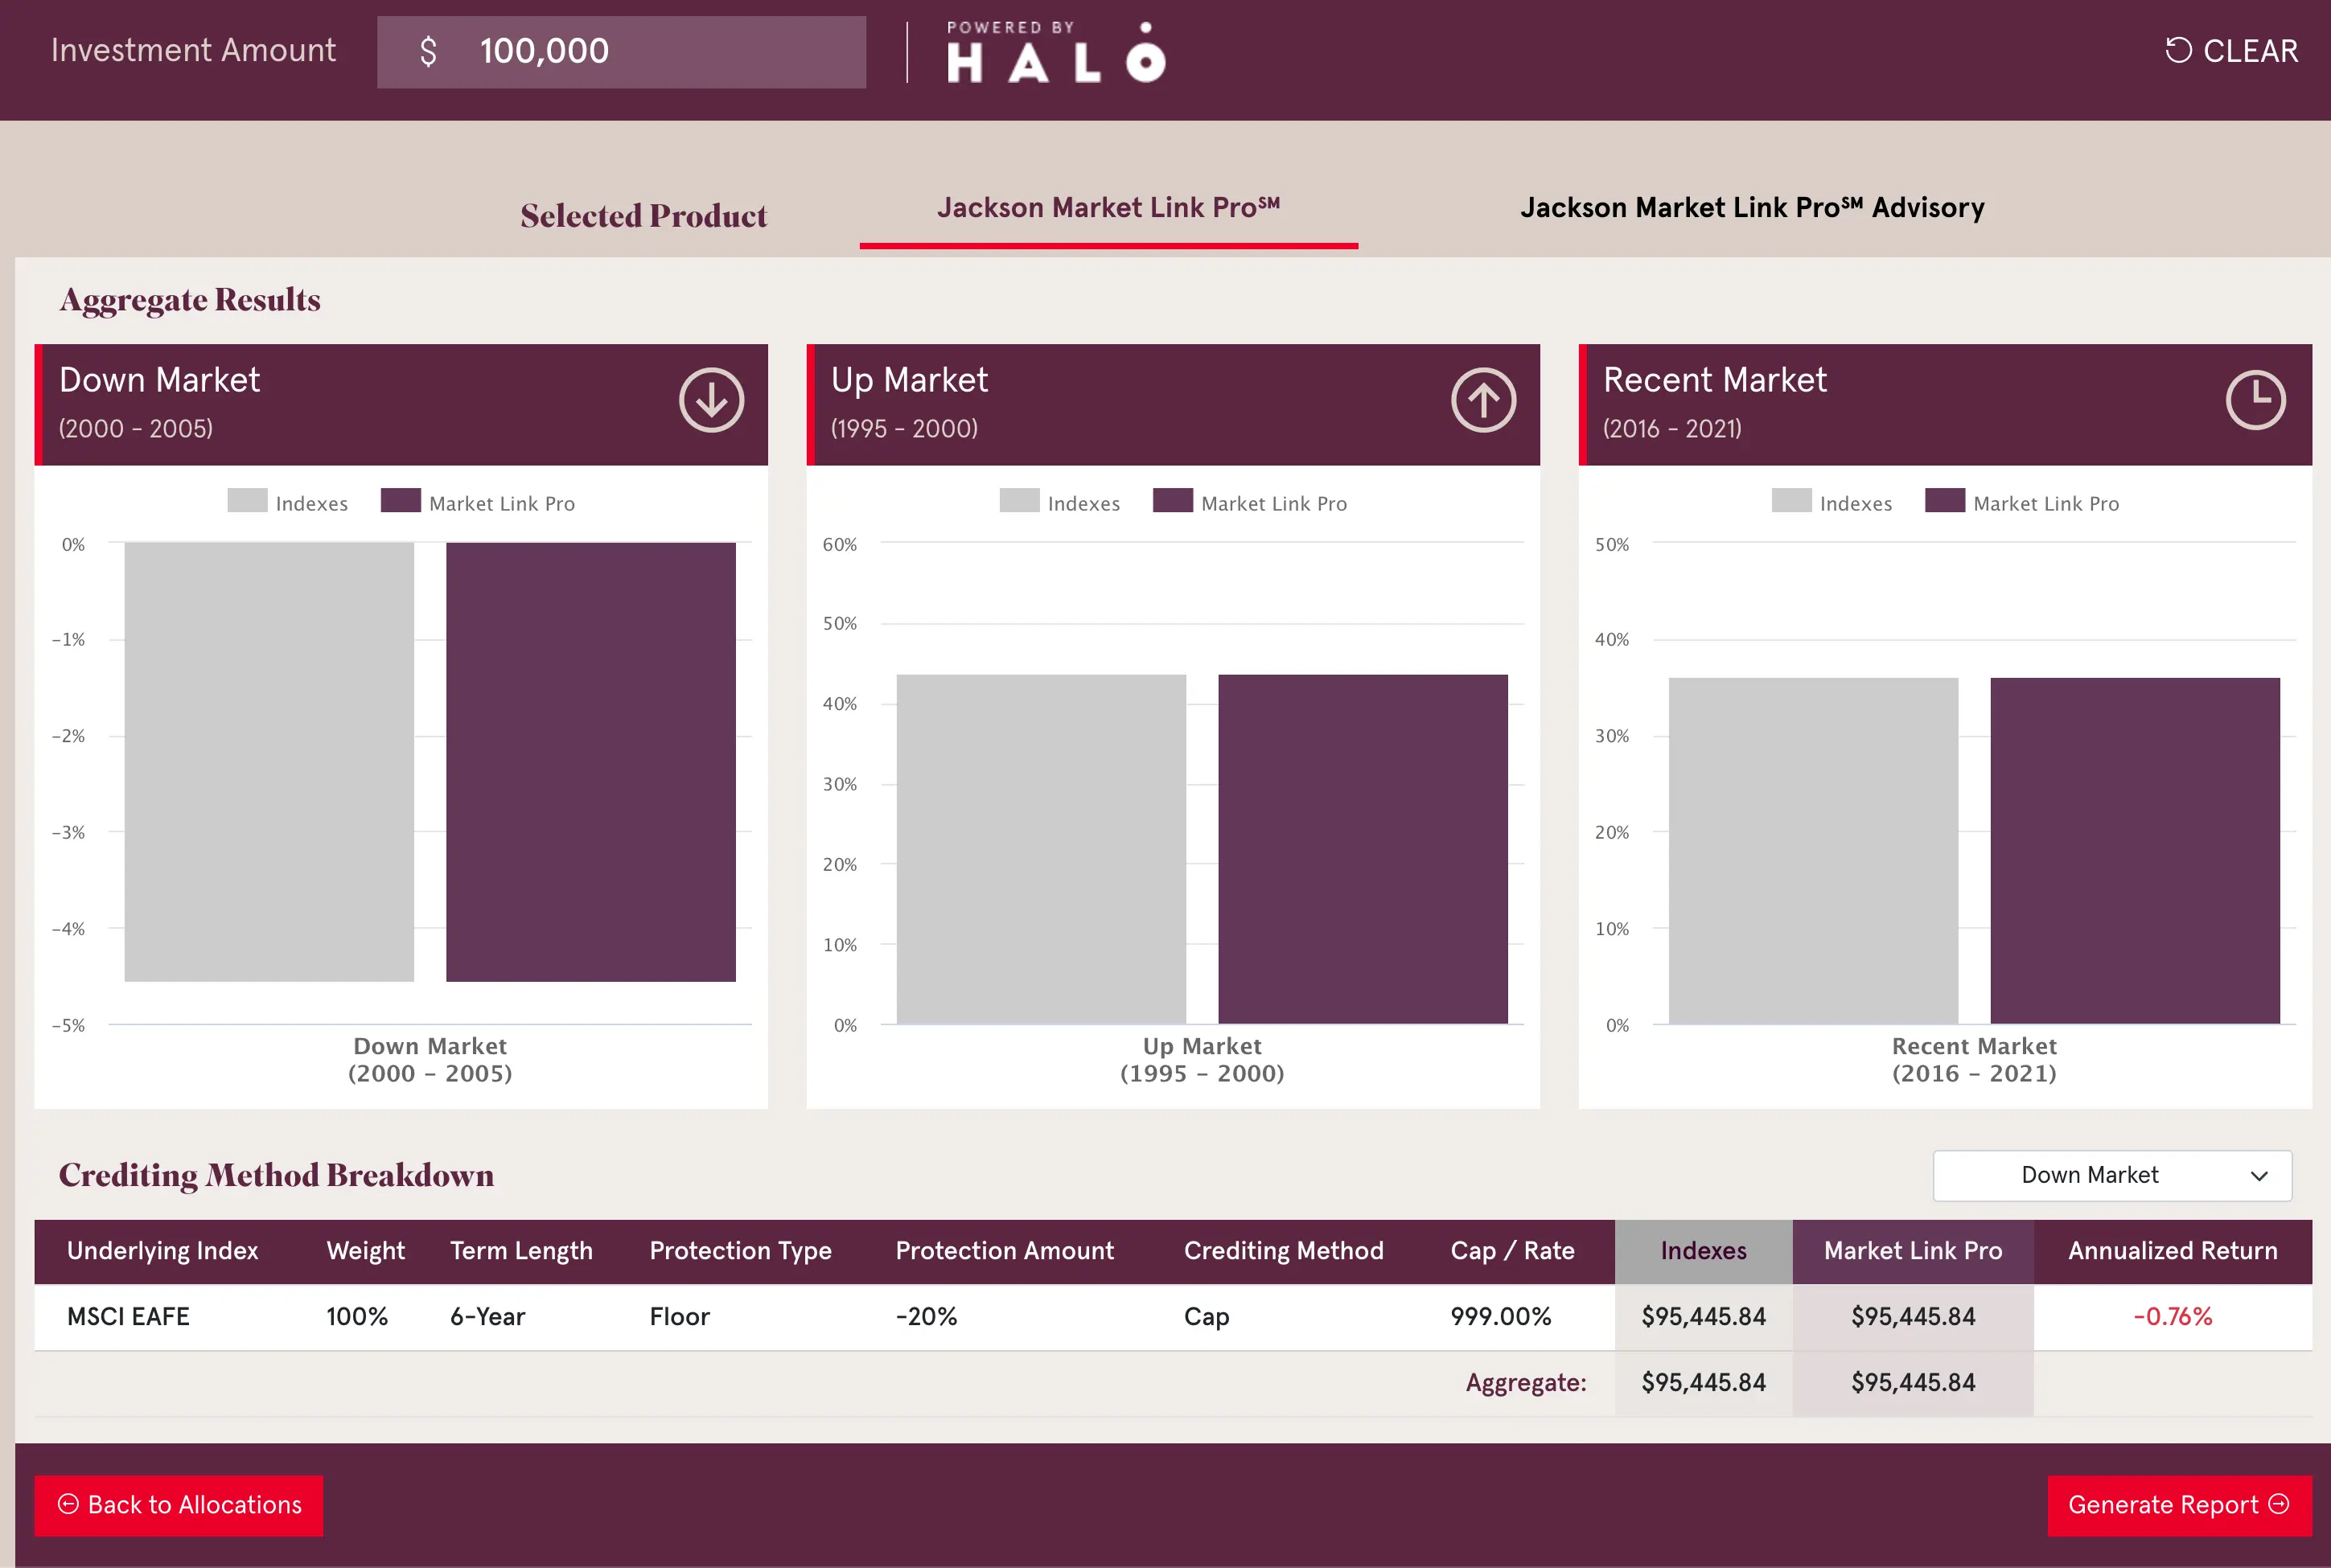Viewport: 2331px width, 1568px height.
Task: Click the CLEAR reset button
Action: click(x=2231, y=51)
